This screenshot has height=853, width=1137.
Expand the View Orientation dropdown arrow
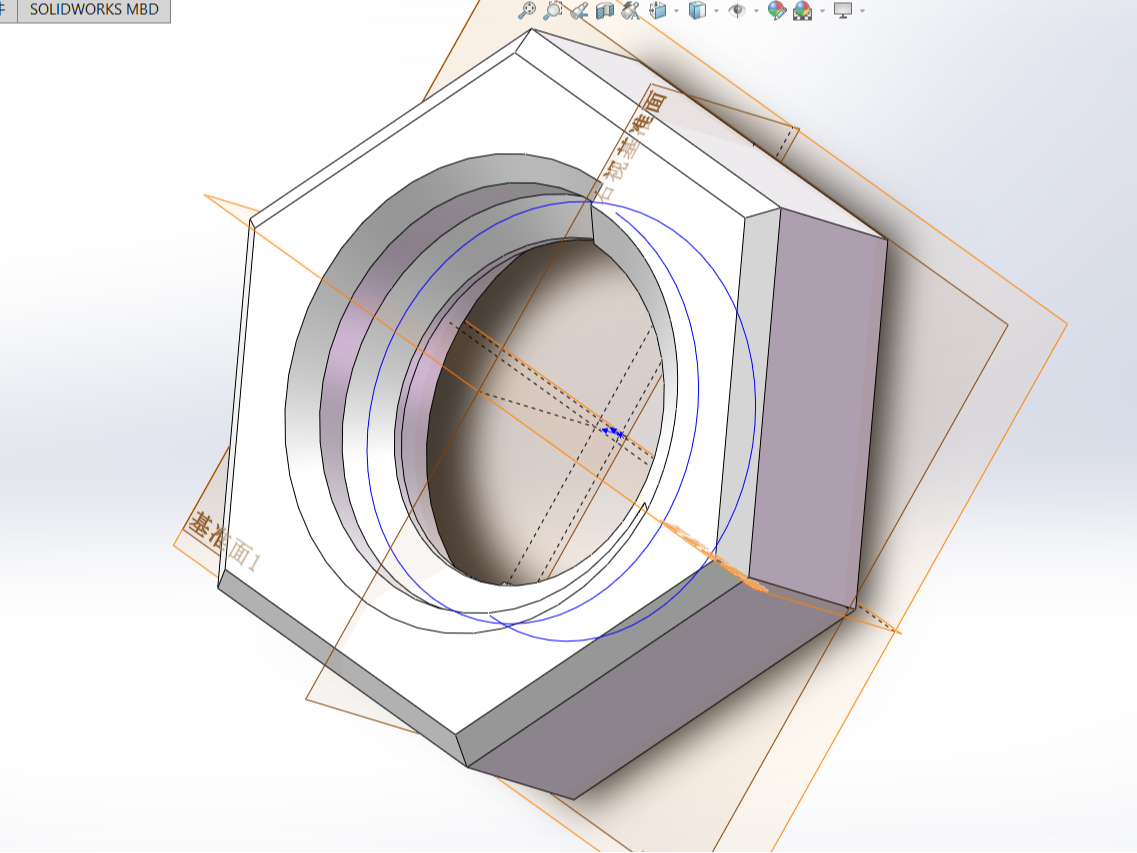(x=677, y=11)
